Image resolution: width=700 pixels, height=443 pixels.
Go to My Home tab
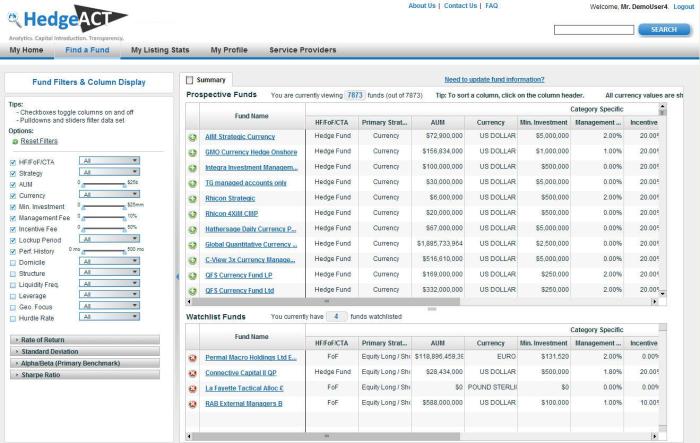[x=26, y=50]
